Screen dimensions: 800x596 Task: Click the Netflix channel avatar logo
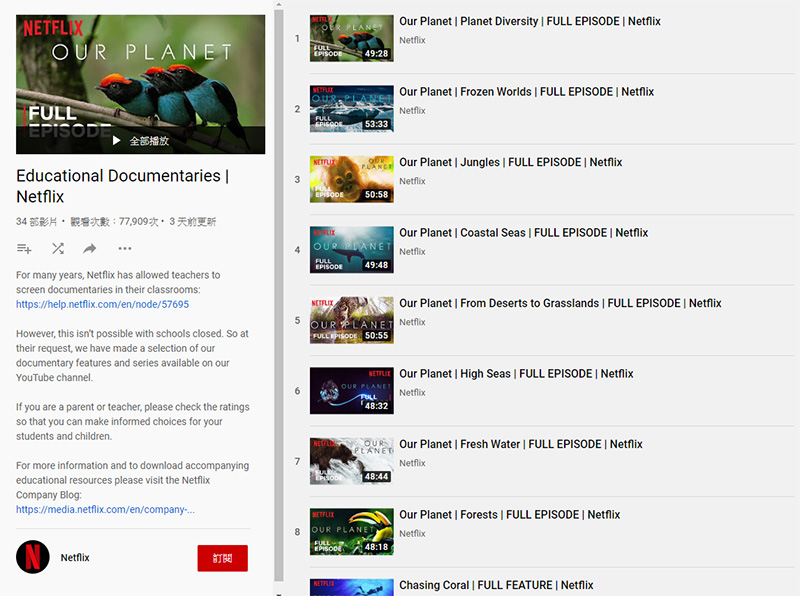[x=33, y=557]
